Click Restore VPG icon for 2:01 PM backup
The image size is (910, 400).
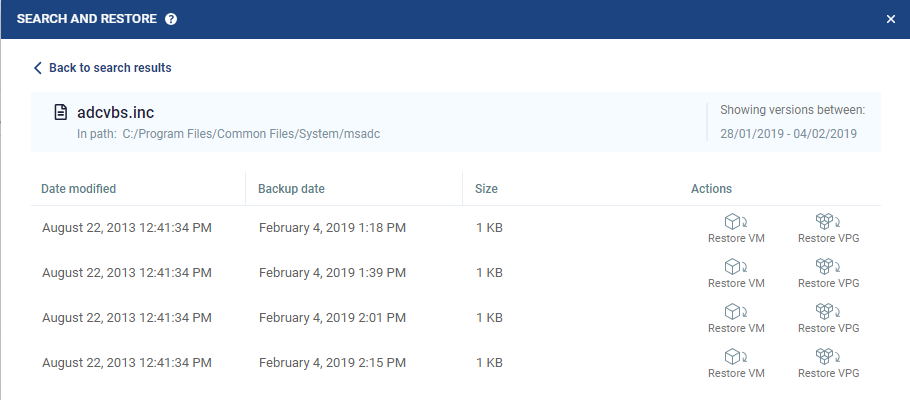[x=828, y=311]
